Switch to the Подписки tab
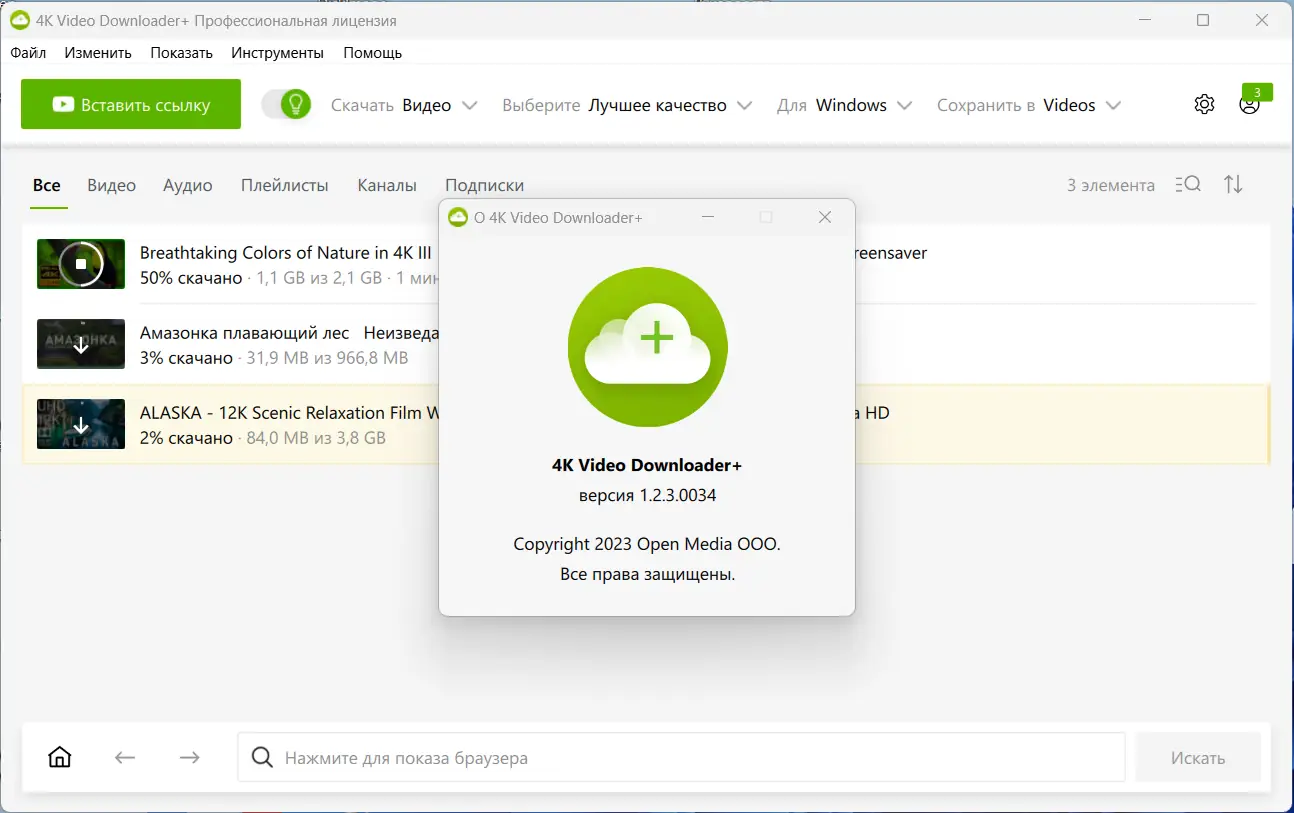 click(x=484, y=185)
